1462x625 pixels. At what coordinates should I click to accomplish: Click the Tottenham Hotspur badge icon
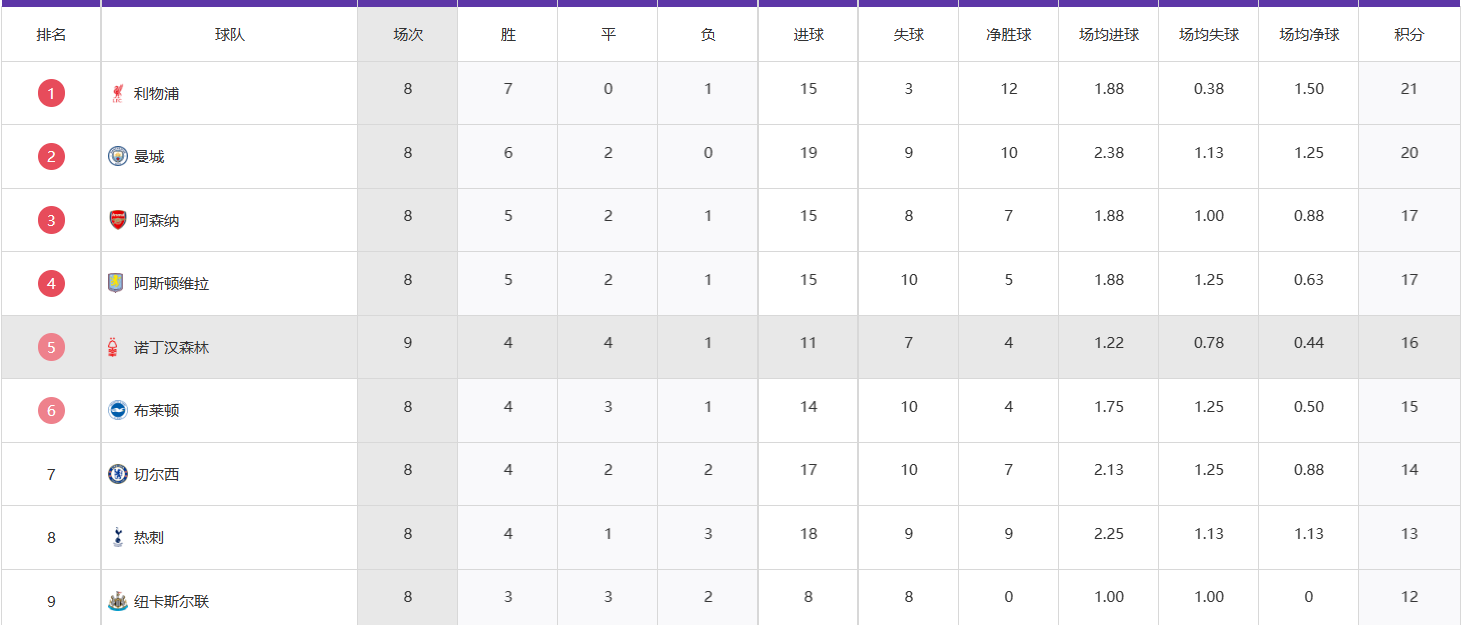[x=118, y=537]
